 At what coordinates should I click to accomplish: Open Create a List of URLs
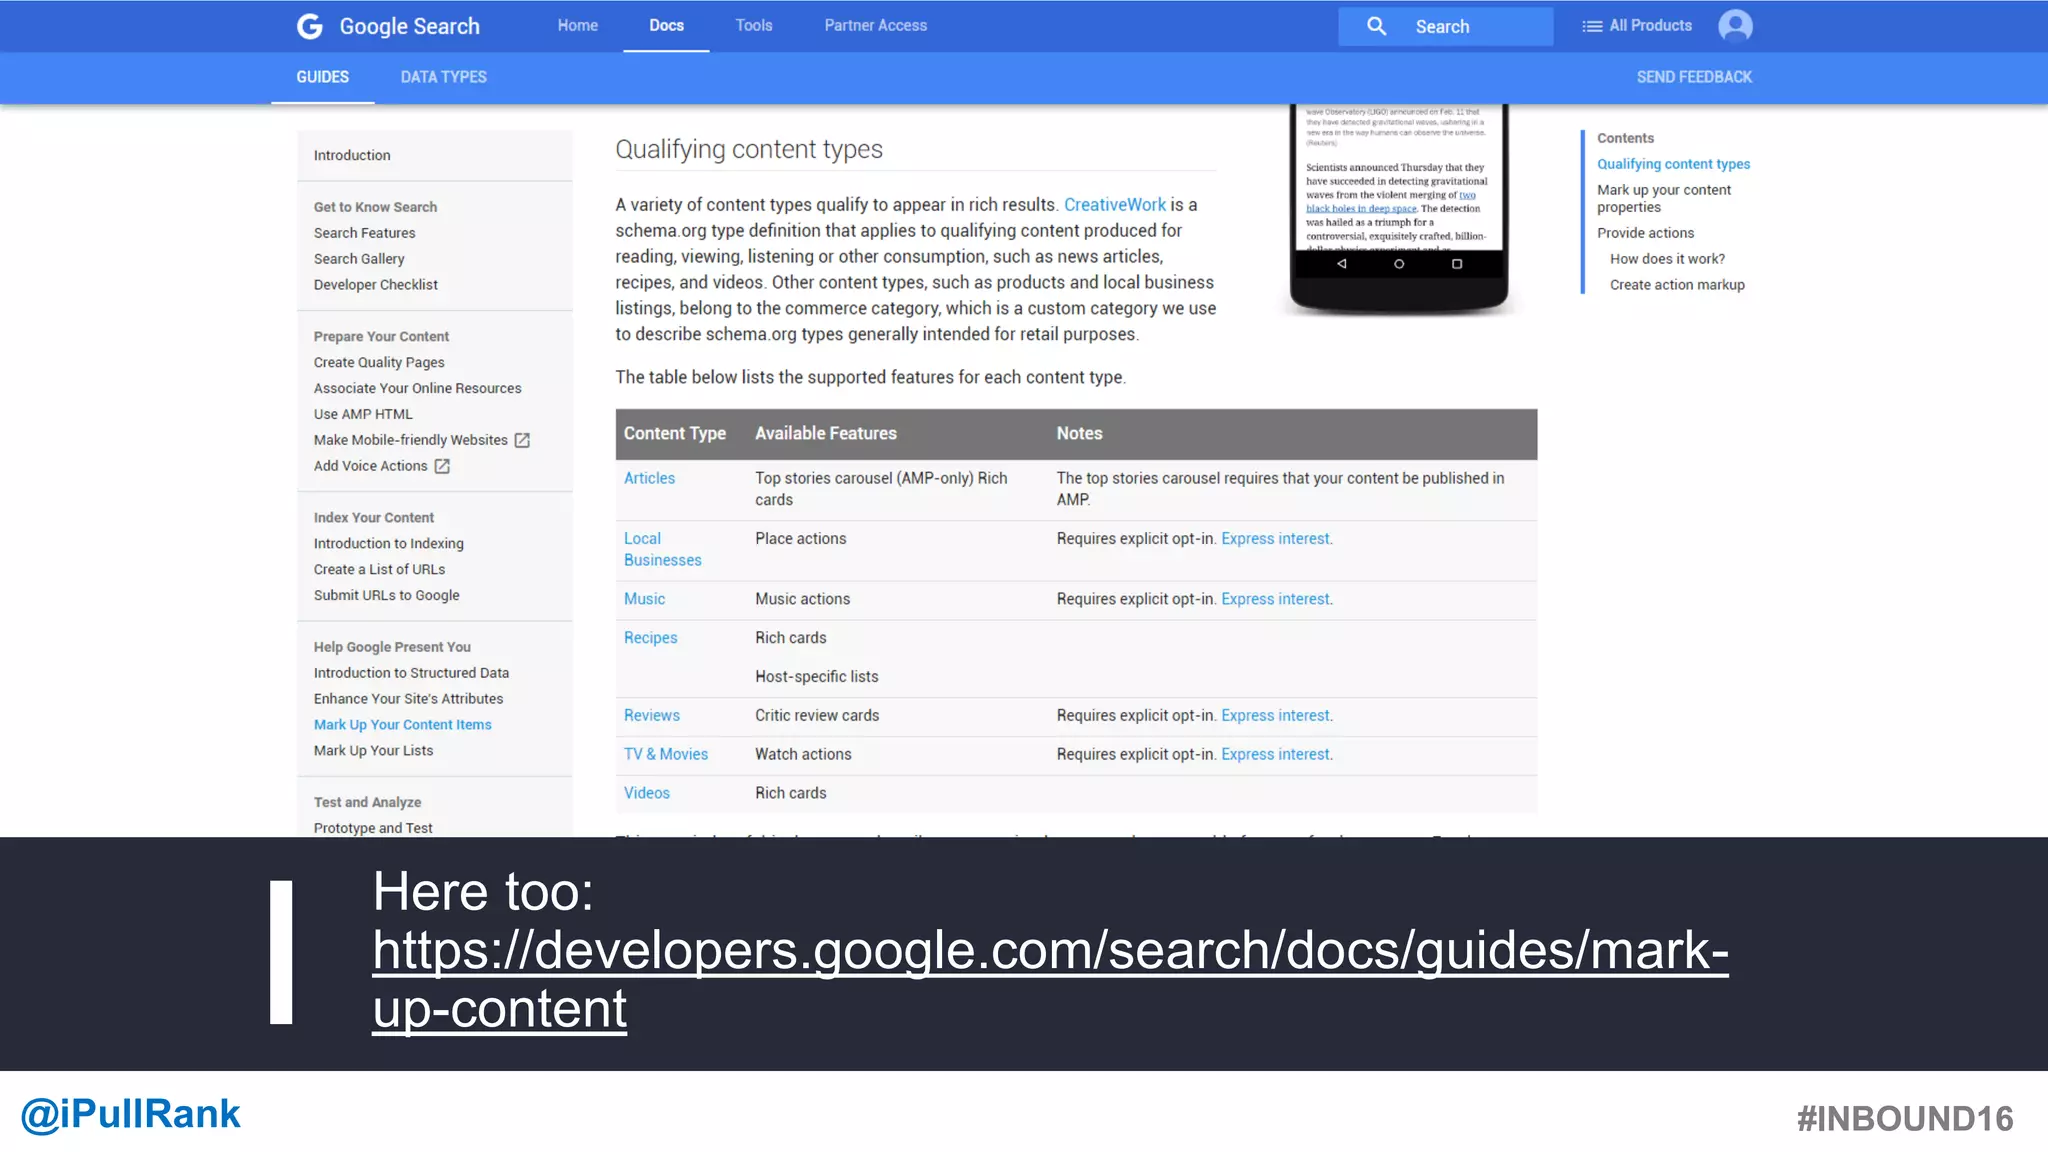tap(379, 570)
